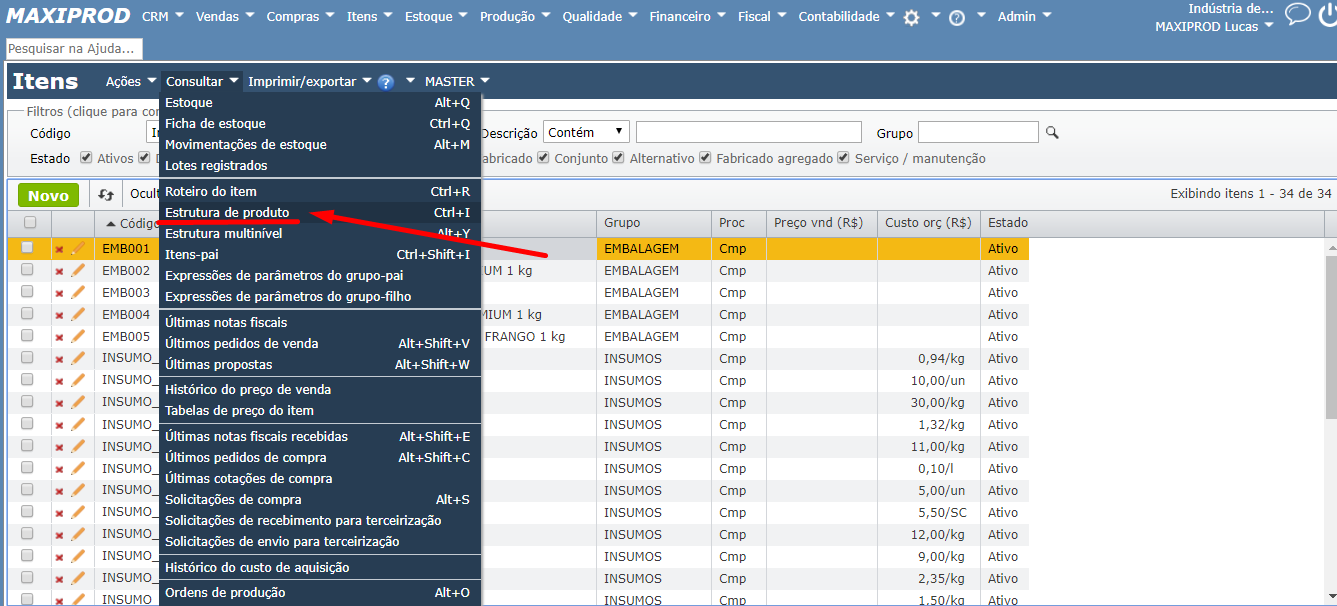Image resolution: width=1337 pixels, height=606 pixels.
Task: Open the settings gear icon in top bar
Action: click(911, 18)
